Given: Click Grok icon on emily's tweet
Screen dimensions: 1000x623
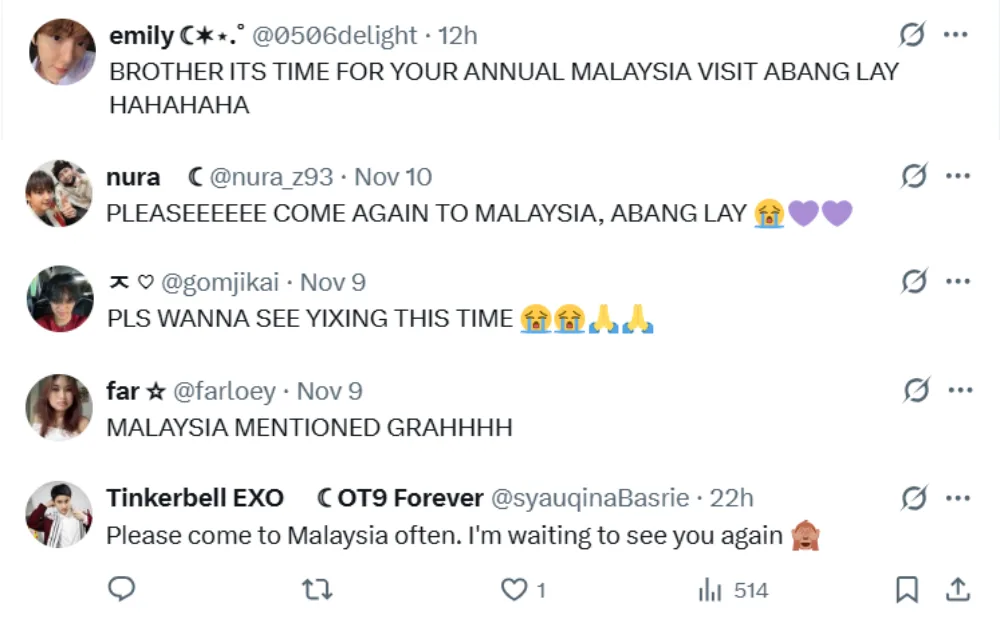Looking at the screenshot, I should [x=912, y=35].
